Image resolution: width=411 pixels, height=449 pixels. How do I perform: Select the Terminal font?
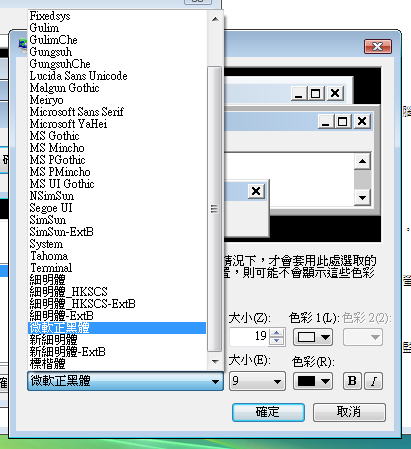(x=117, y=268)
